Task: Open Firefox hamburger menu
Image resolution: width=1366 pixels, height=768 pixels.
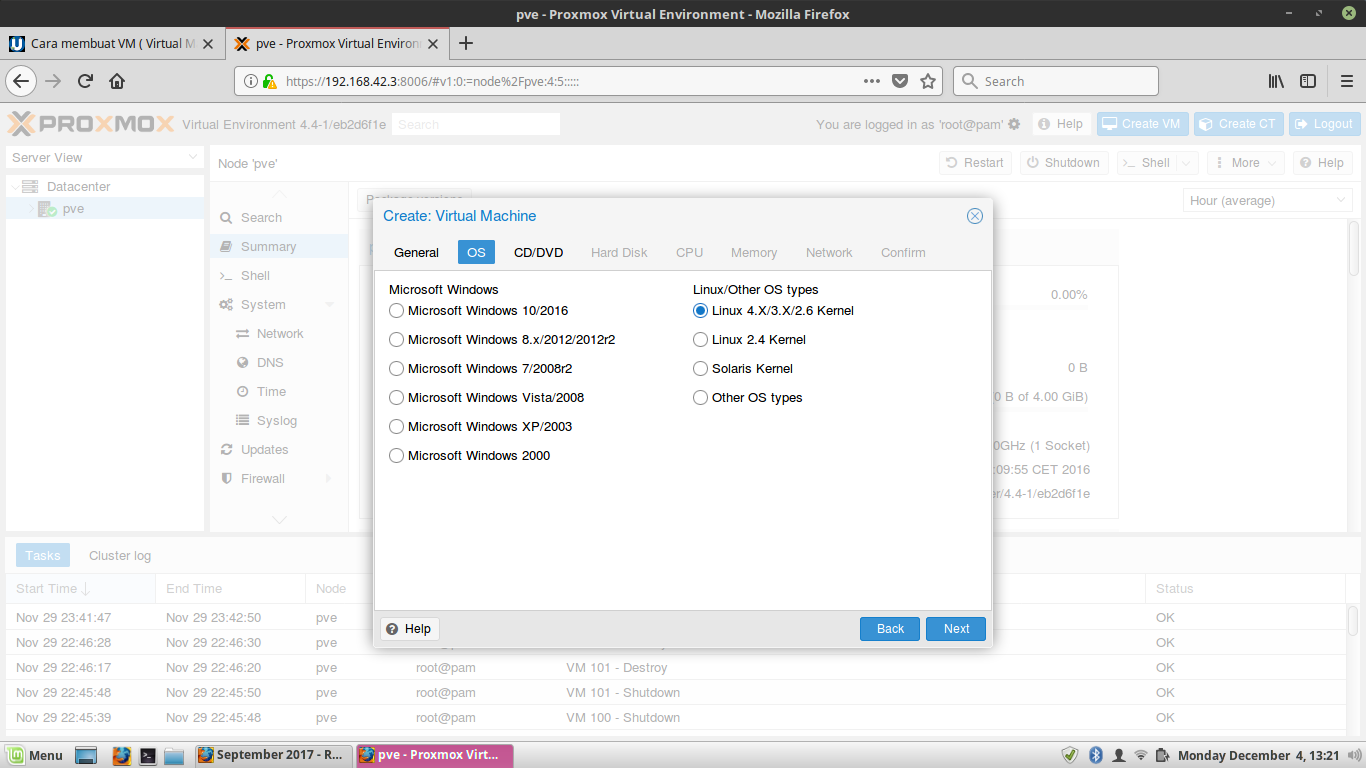Action: 1347,81
